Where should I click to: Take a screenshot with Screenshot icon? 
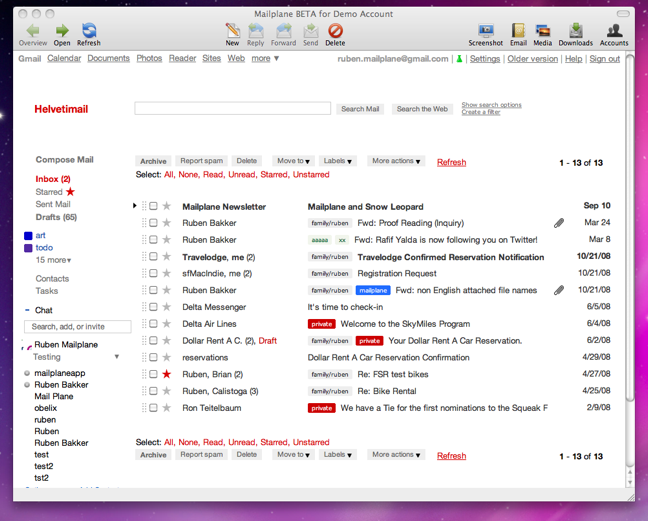click(x=486, y=31)
